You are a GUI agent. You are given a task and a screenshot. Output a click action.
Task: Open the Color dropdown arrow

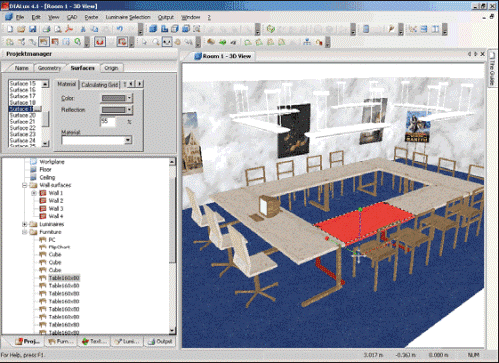pyautogui.click(x=129, y=98)
